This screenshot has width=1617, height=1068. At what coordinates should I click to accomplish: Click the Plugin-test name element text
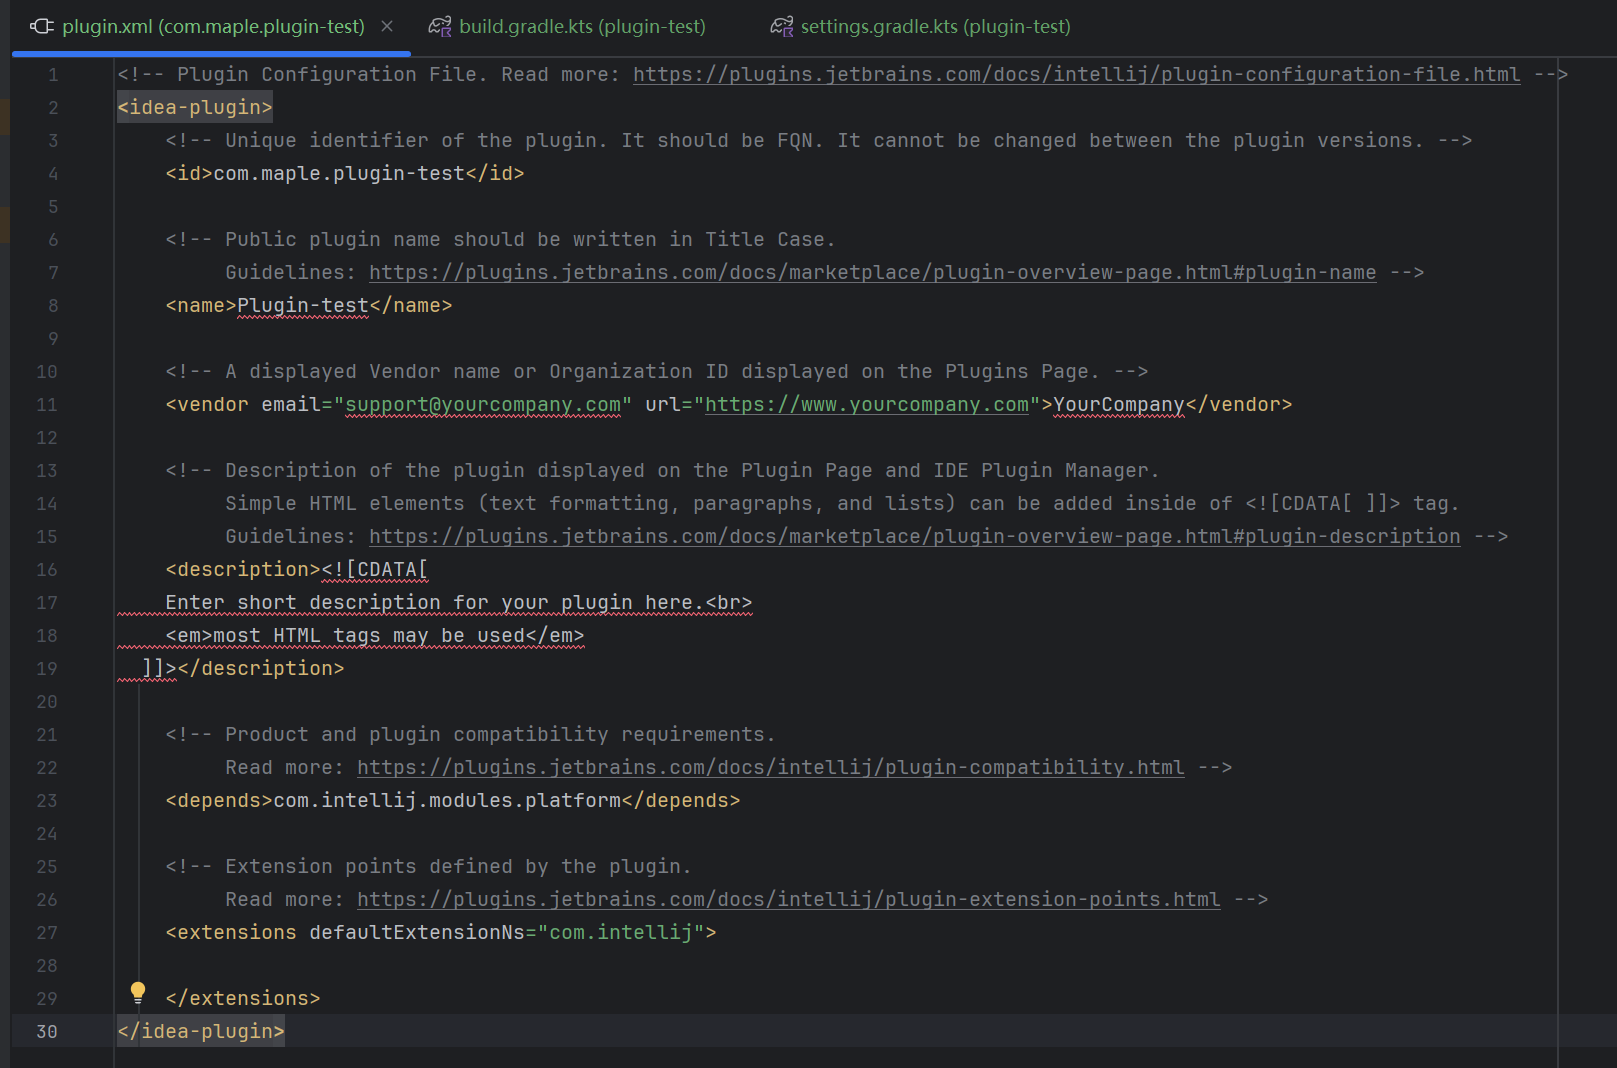coord(303,305)
